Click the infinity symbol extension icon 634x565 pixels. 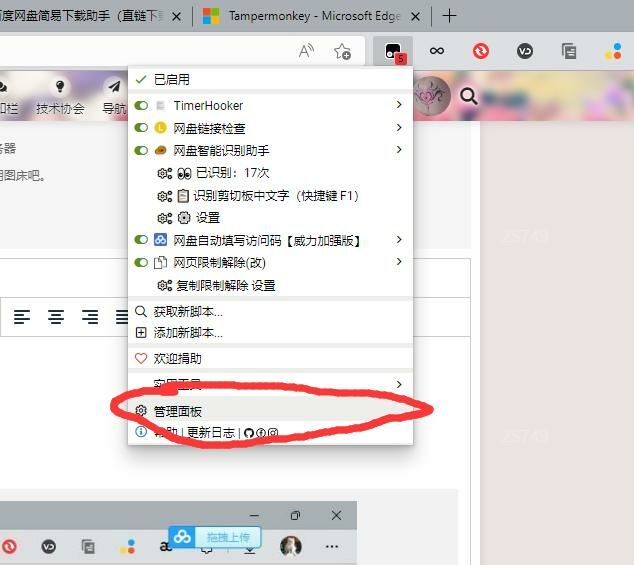pos(437,51)
